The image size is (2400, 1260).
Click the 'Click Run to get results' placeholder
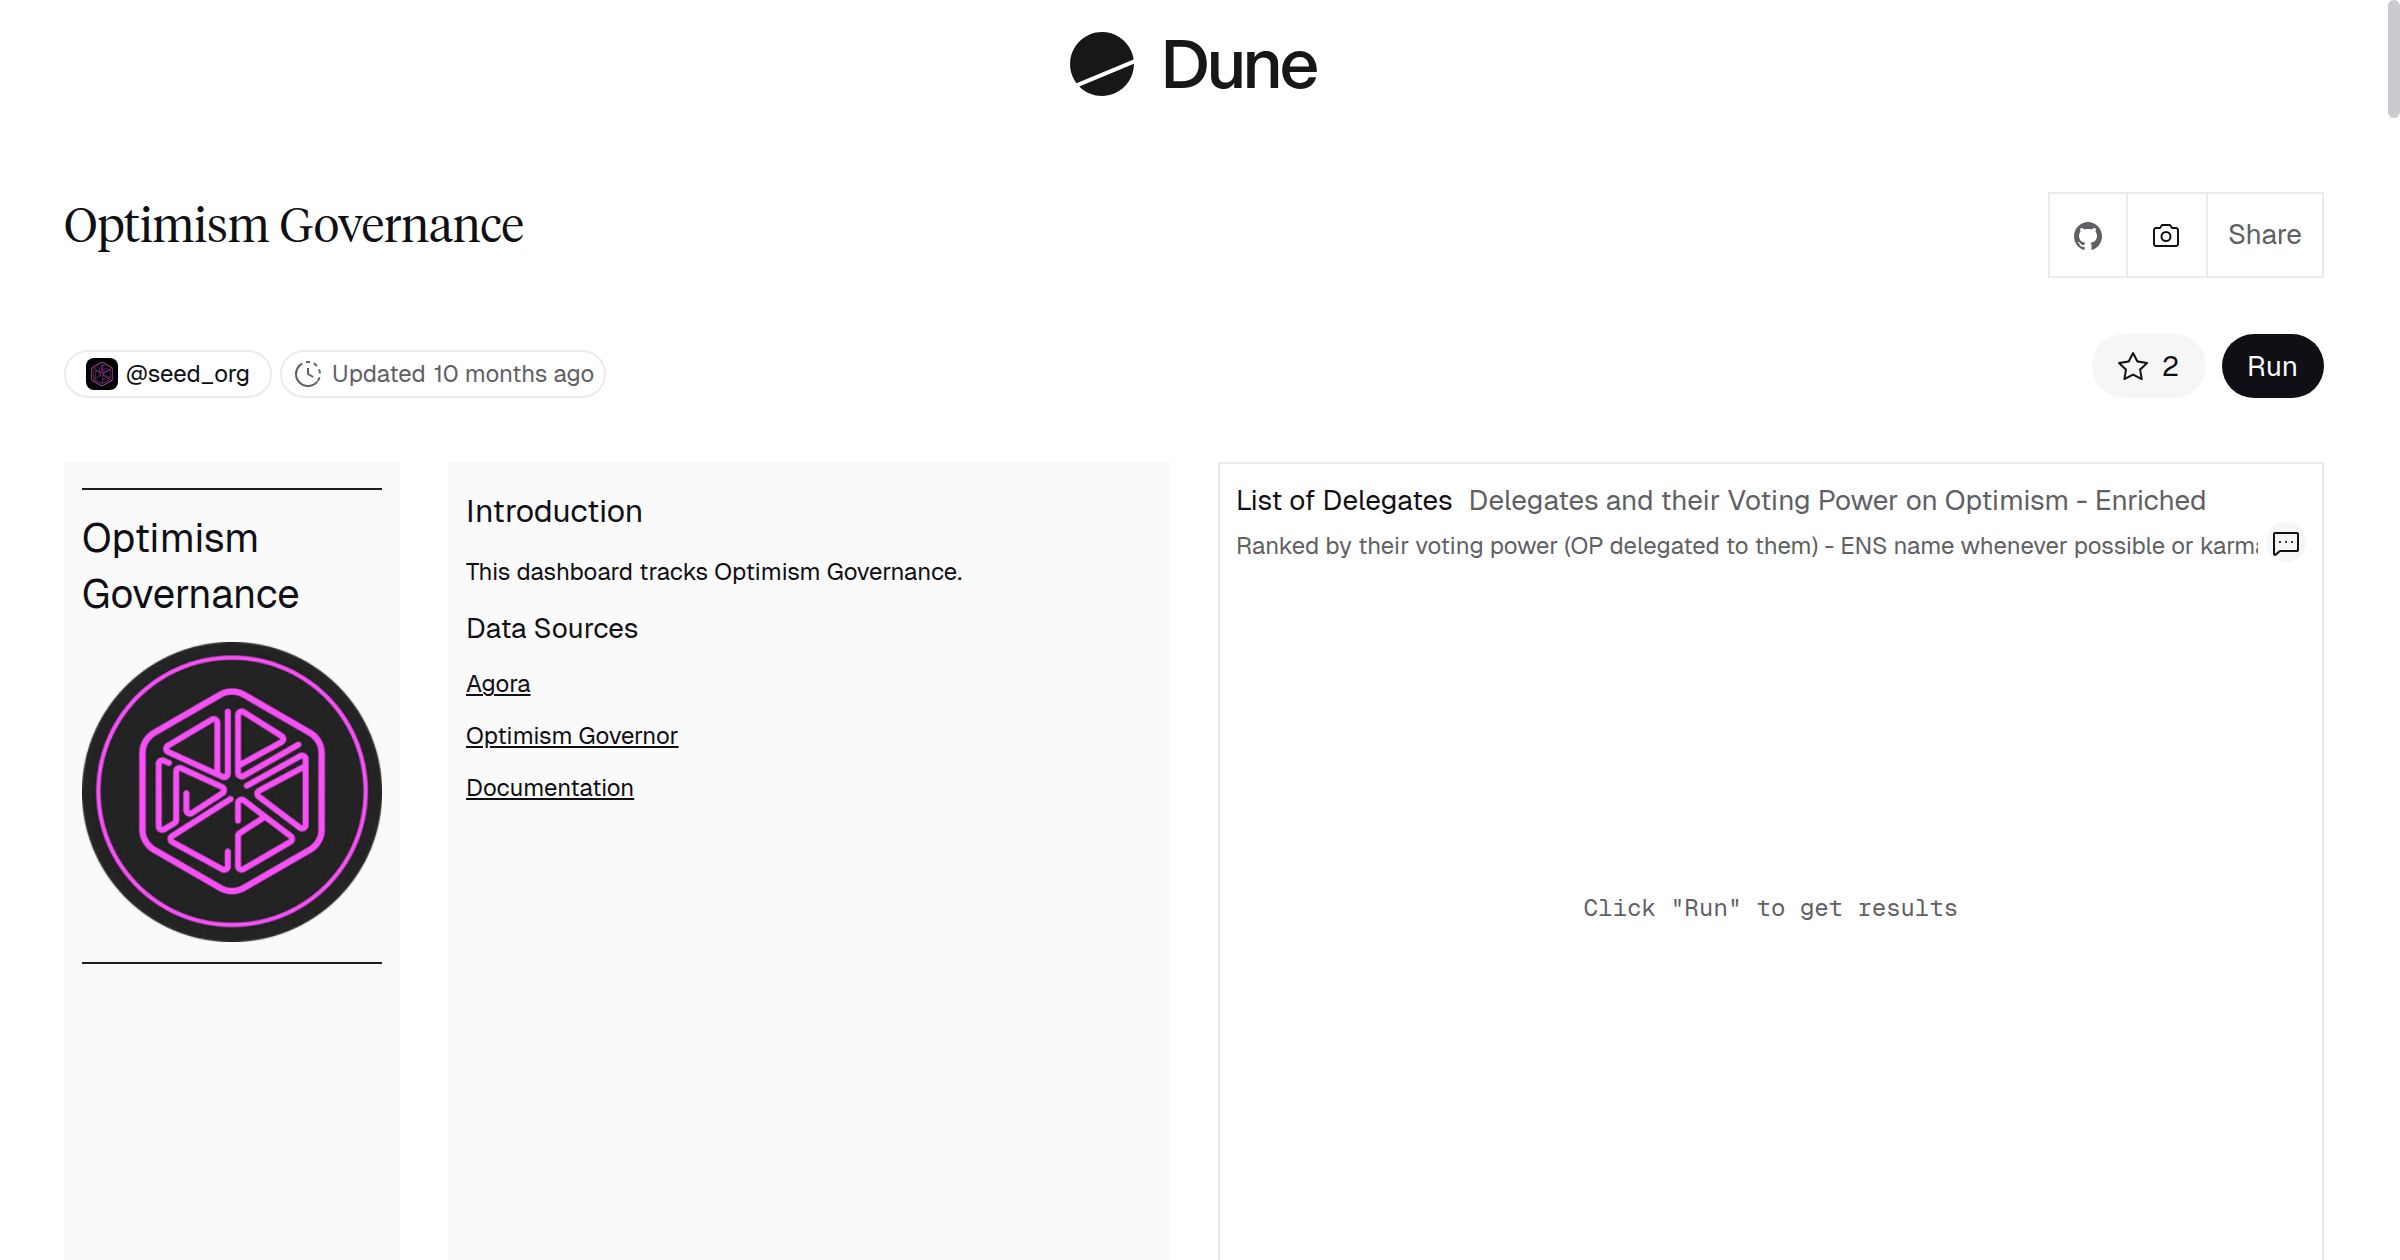pos(1769,908)
